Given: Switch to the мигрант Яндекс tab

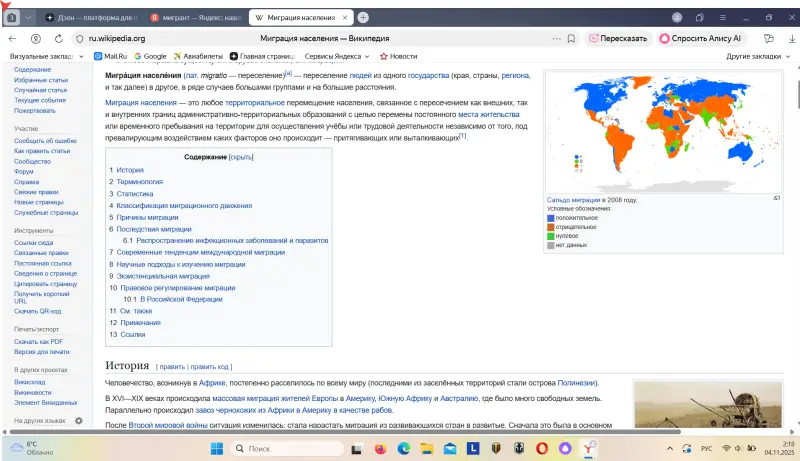Looking at the screenshot, I should point(193,18).
